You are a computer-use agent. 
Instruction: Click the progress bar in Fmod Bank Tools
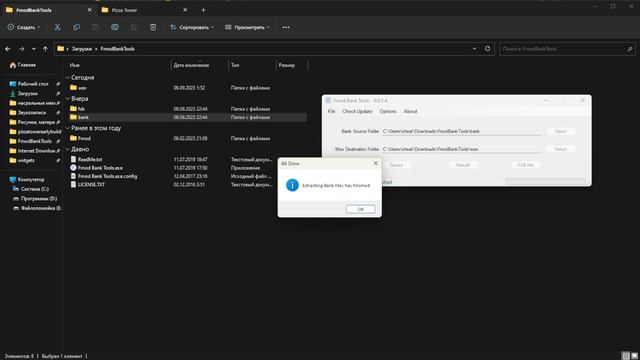tap(546, 182)
